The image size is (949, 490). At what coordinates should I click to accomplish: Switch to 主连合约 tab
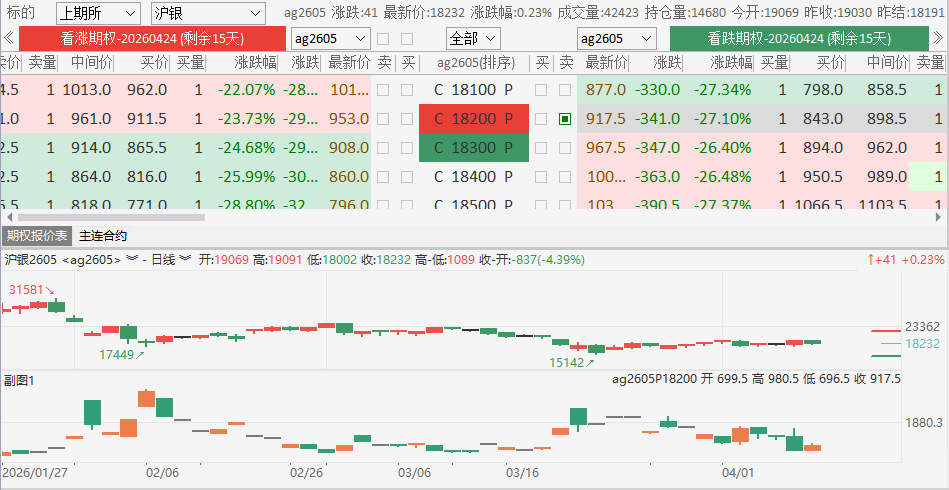(x=103, y=236)
